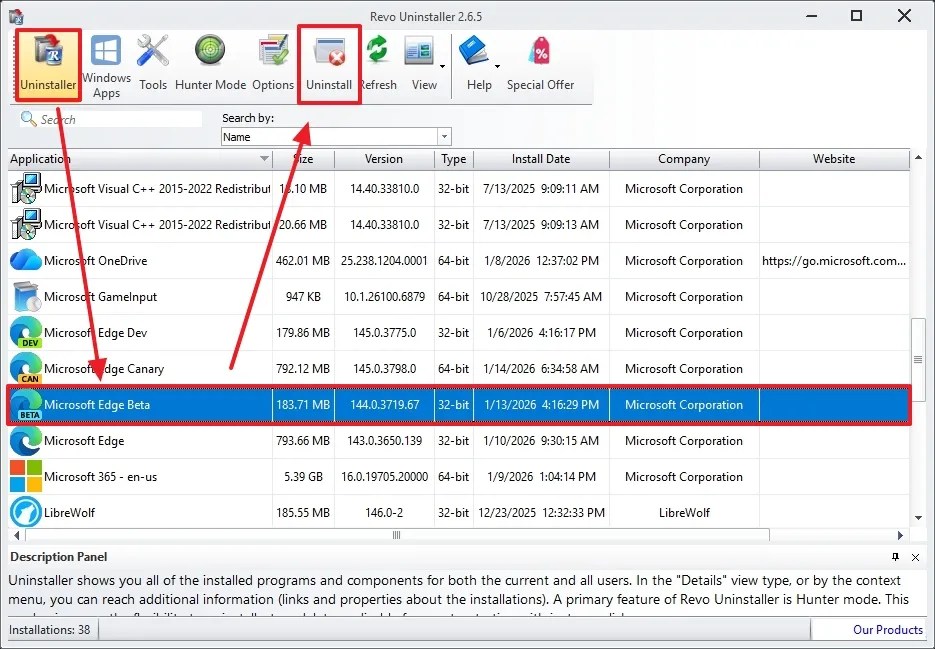935x649 pixels.
Task: Open the Search by dropdown
Action: tap(444, 136)
